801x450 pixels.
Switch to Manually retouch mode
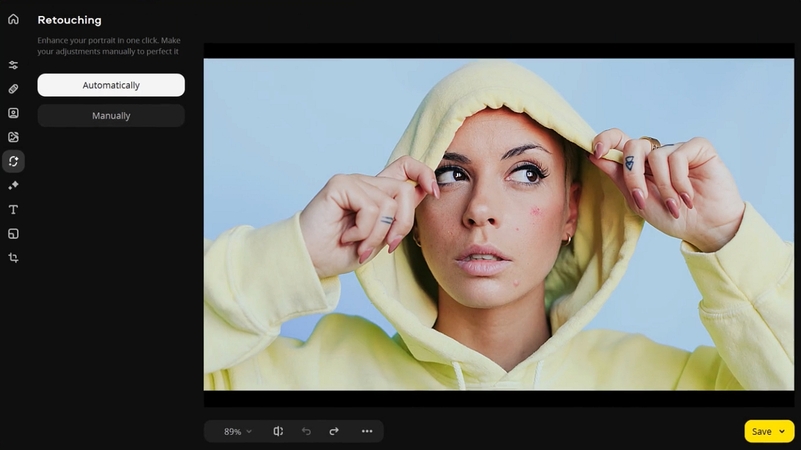click(111, 116)
